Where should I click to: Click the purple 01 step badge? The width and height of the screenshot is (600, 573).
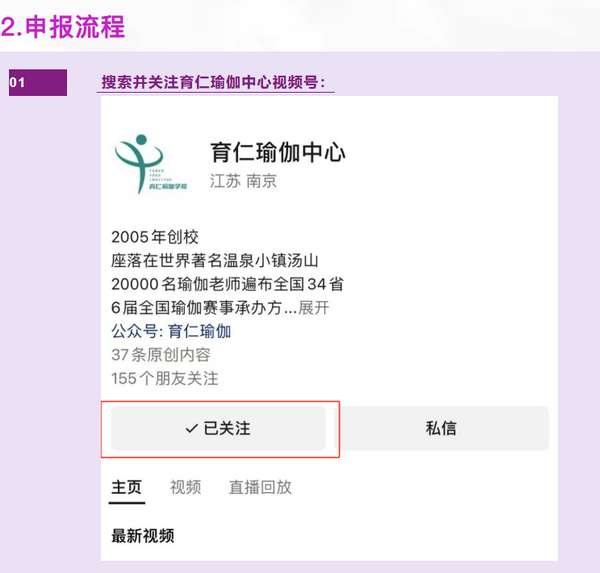click(x=38, y=82)
